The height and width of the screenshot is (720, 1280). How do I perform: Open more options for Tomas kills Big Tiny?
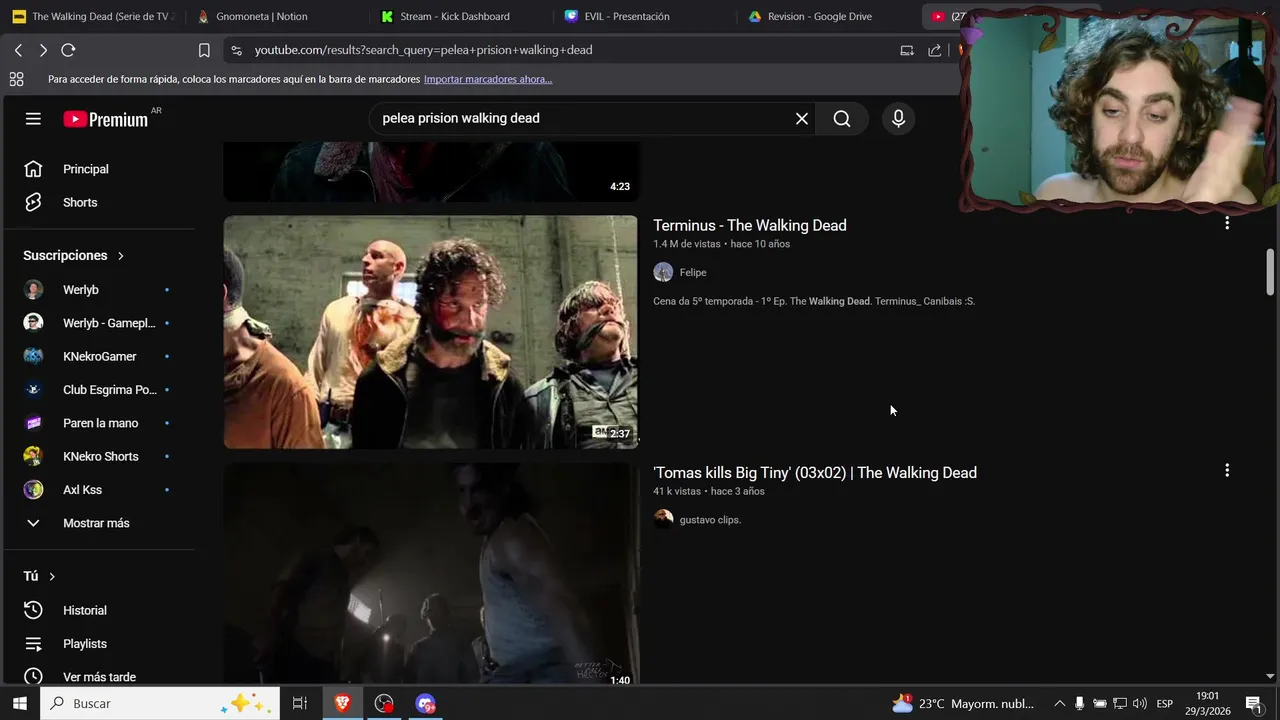1227,470
